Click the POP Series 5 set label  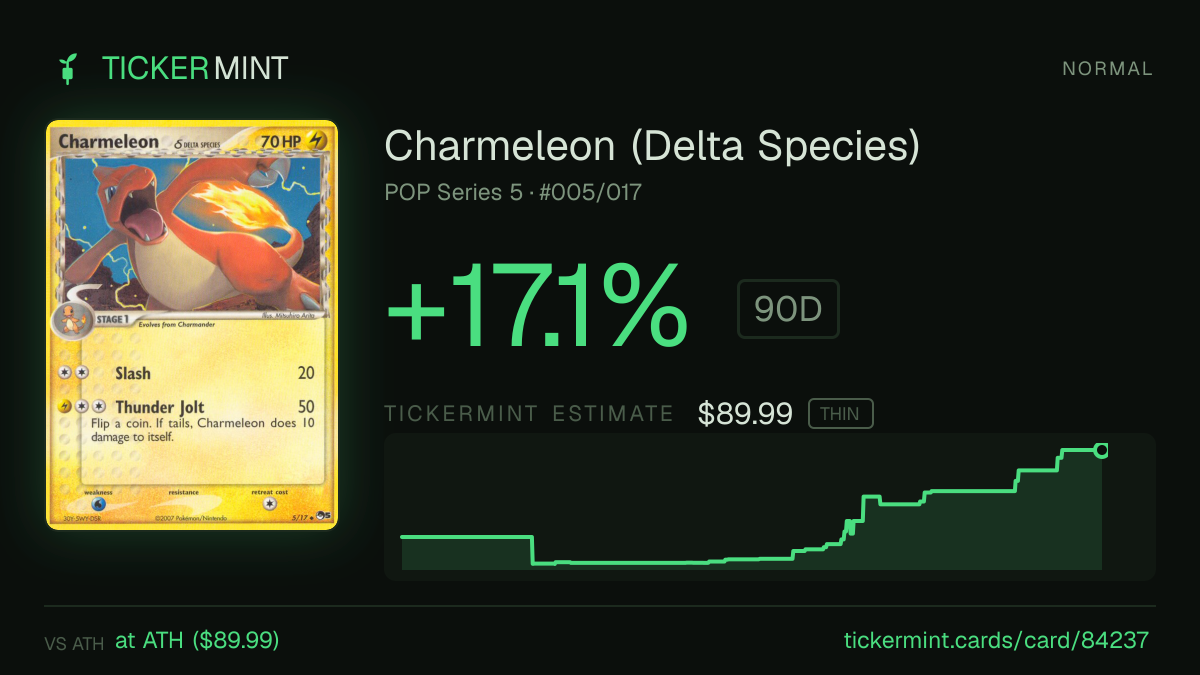click(454, 192)
